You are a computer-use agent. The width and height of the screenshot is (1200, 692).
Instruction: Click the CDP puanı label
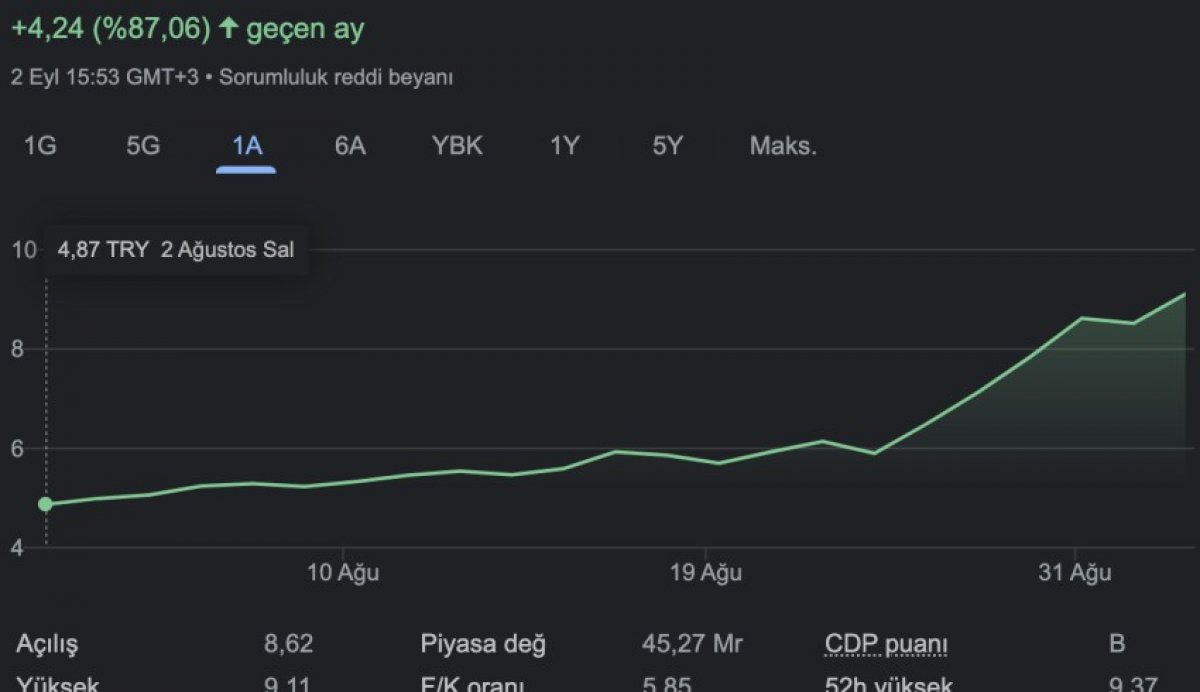pyautogui.click(x=886, y=644)
